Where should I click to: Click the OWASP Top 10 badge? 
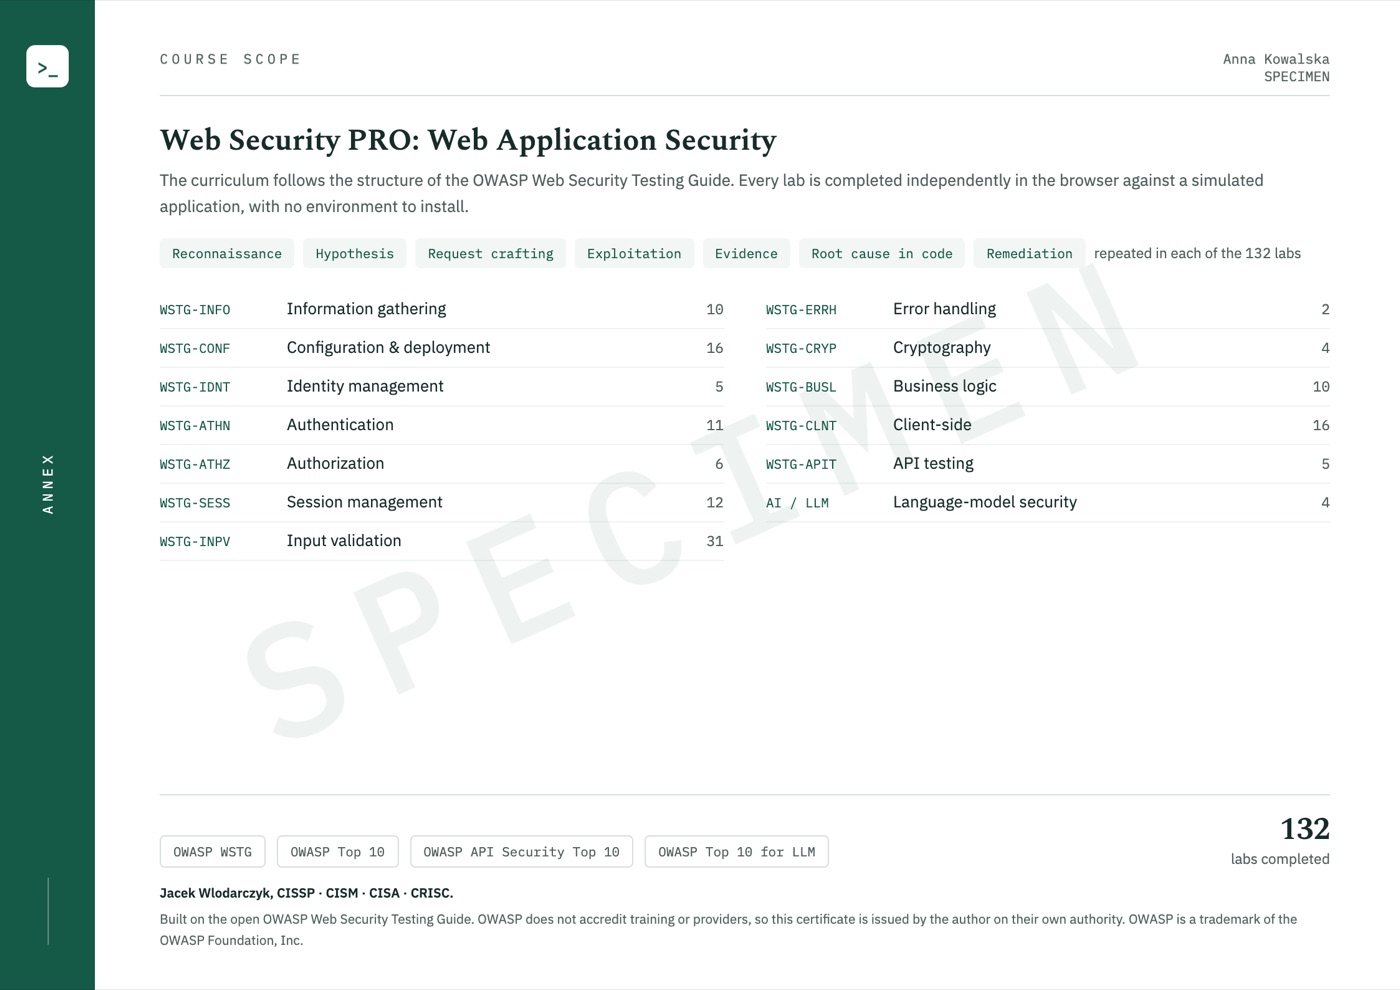338,852
